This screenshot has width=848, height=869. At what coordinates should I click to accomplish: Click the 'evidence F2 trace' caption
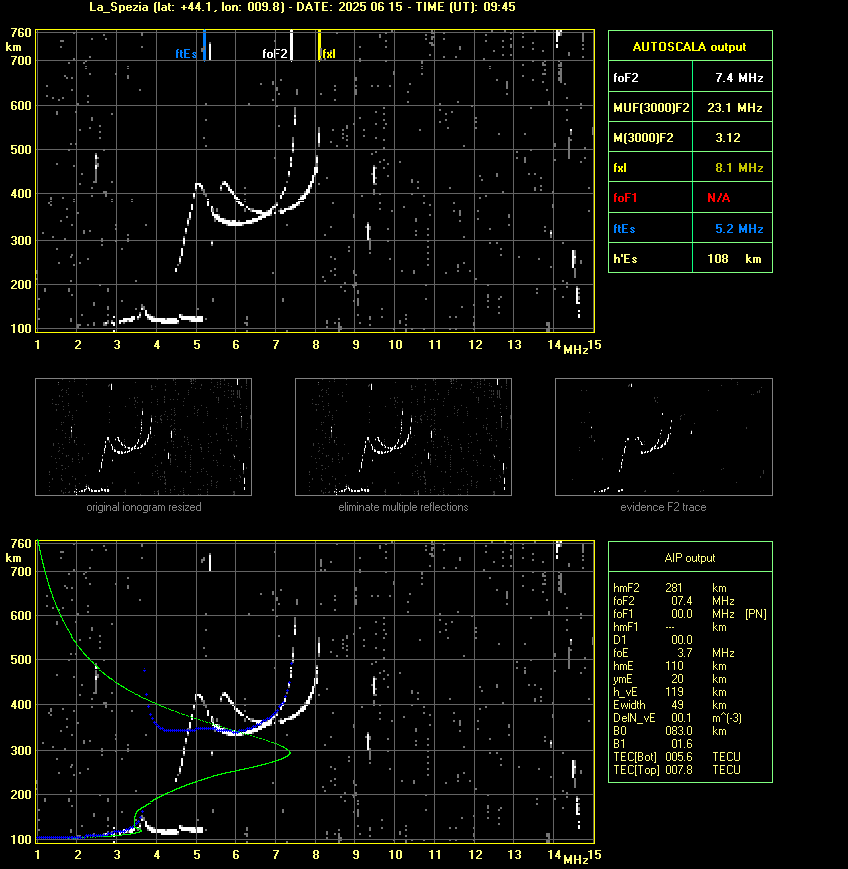[663, 507]
